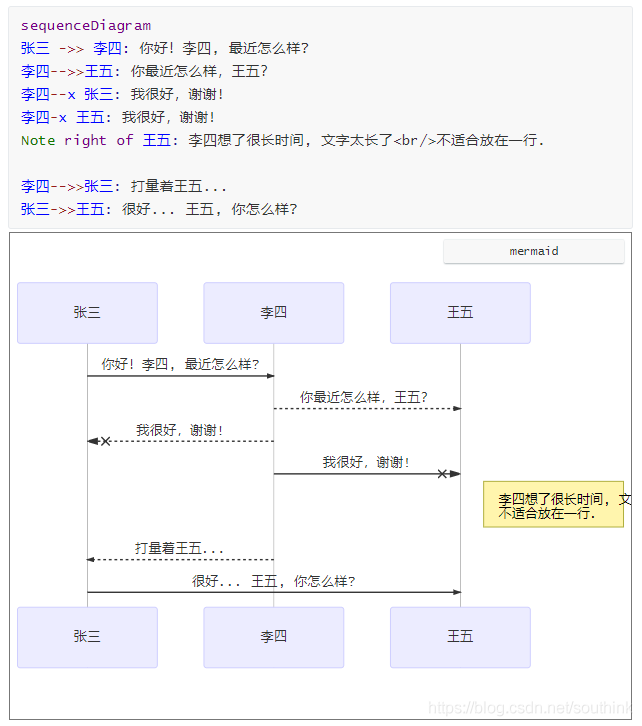
Task: Click the yellow note 李四想了很长时间
Action: click(x=554, y=504)
